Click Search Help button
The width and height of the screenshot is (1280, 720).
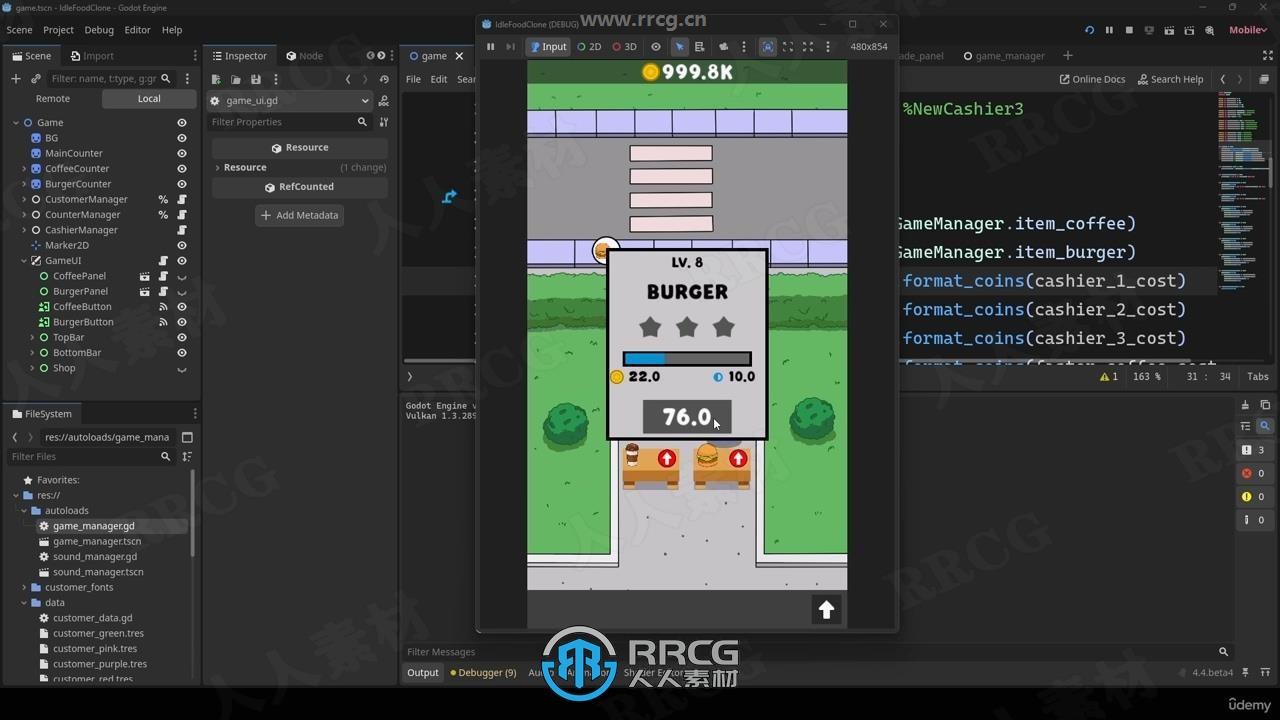pos(1170,79)
